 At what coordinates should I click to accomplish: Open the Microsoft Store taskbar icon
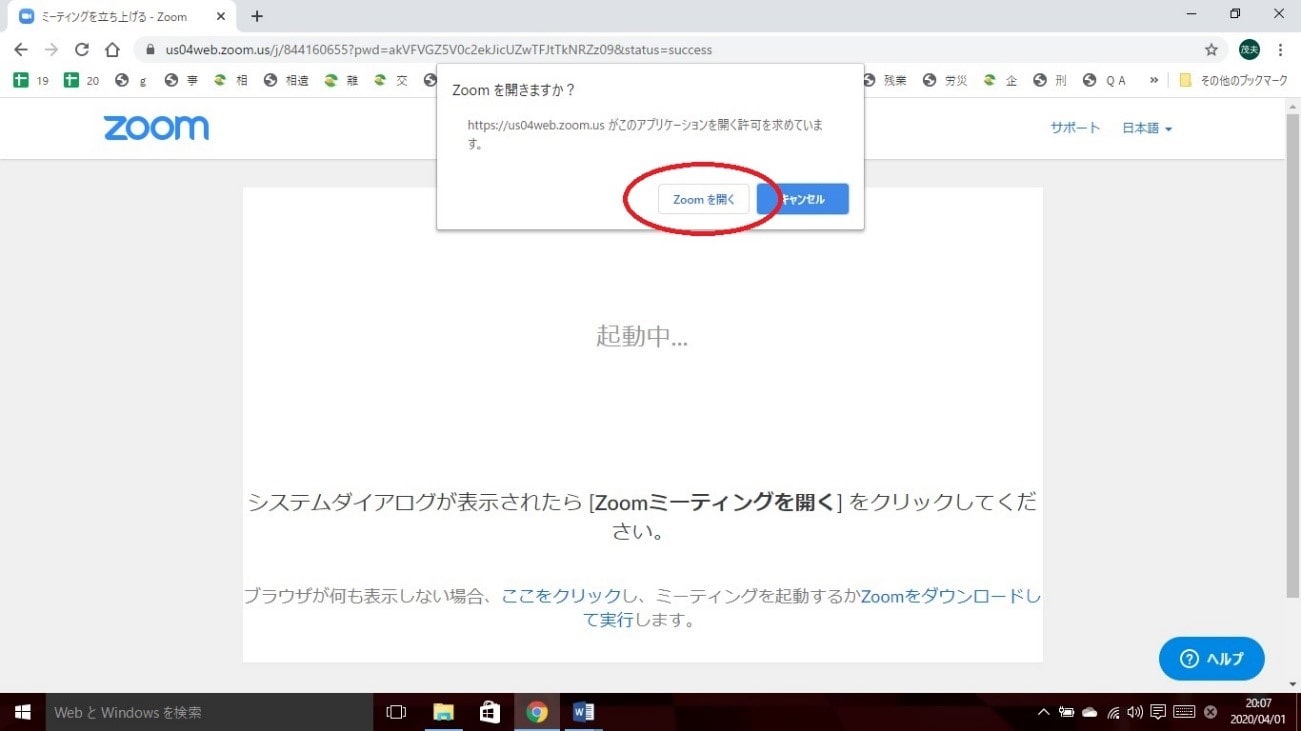coord(490,712)
